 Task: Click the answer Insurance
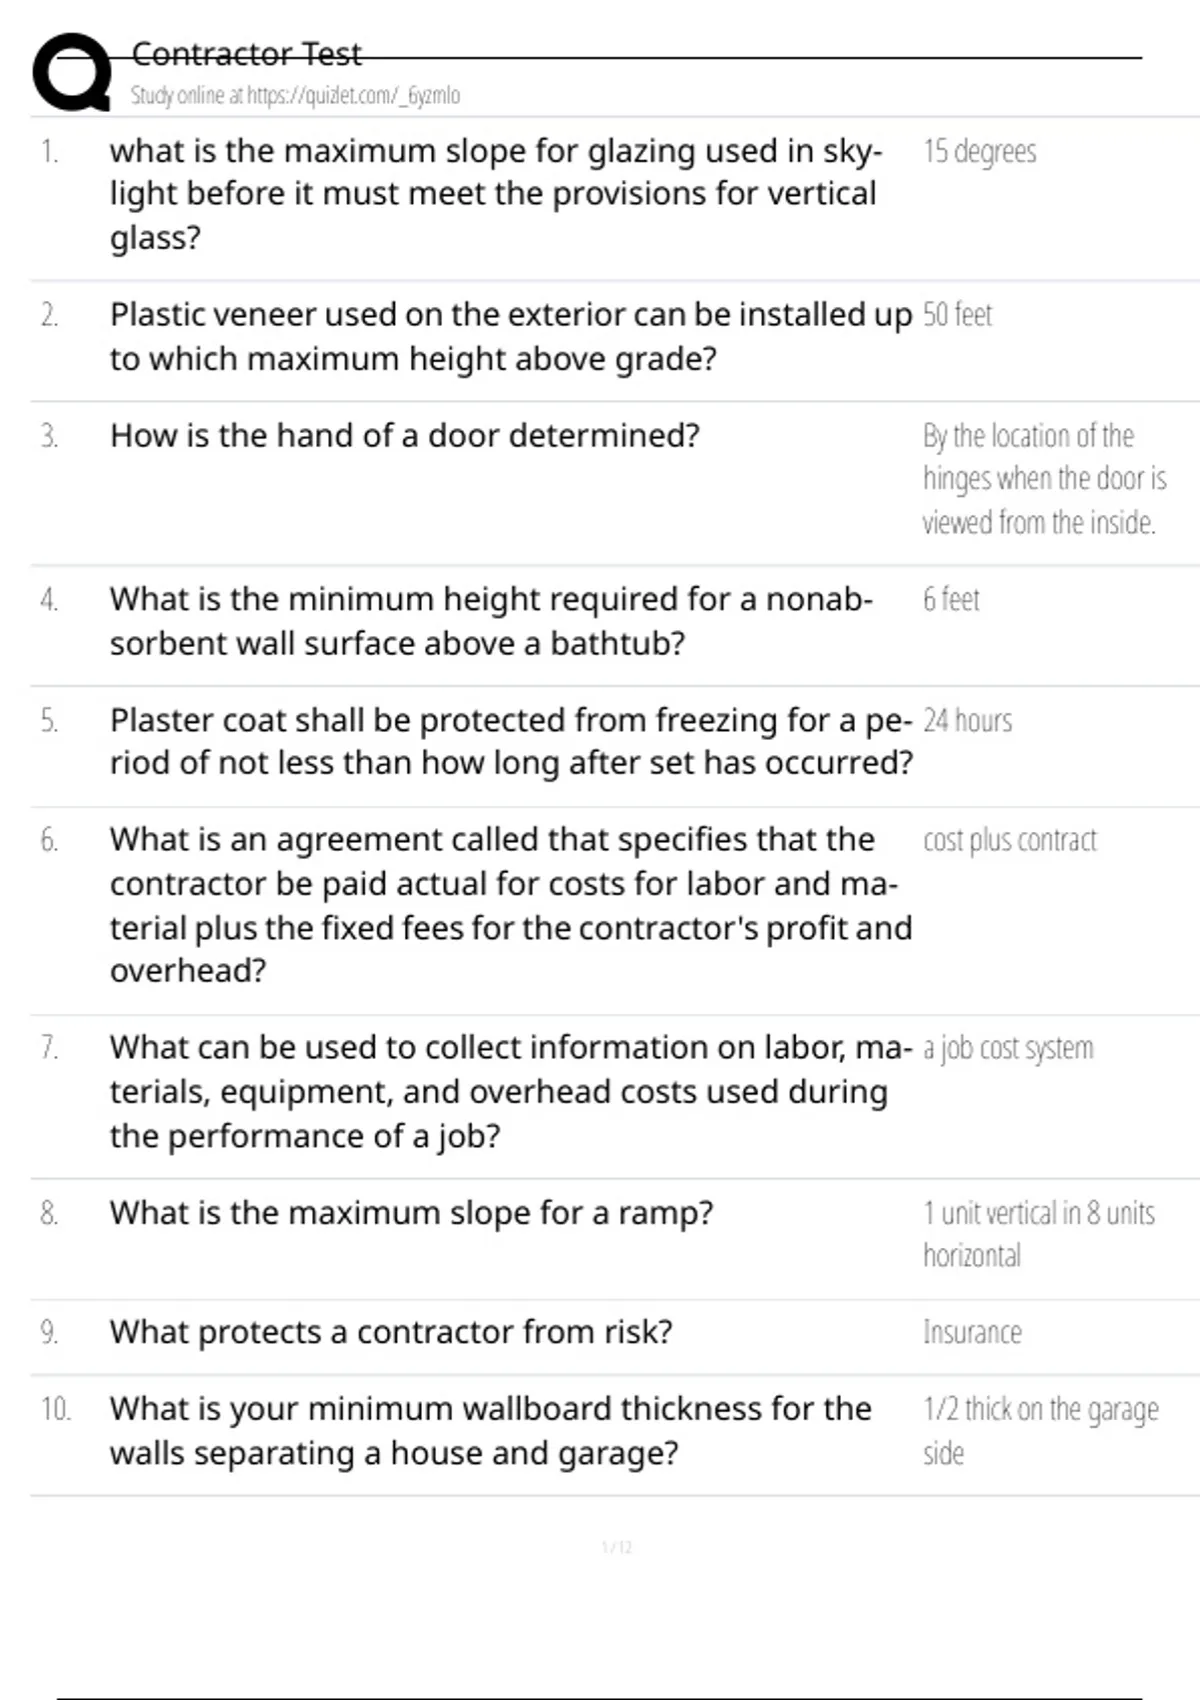pos(972,1333)
